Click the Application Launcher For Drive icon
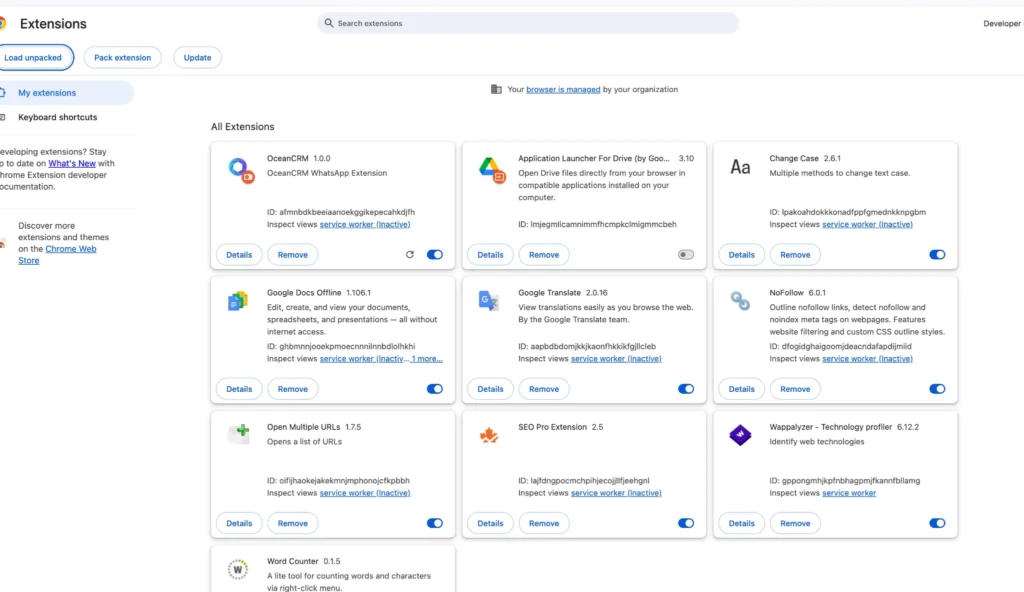The height and width of the screenshot is (592, 1024). 491,170
